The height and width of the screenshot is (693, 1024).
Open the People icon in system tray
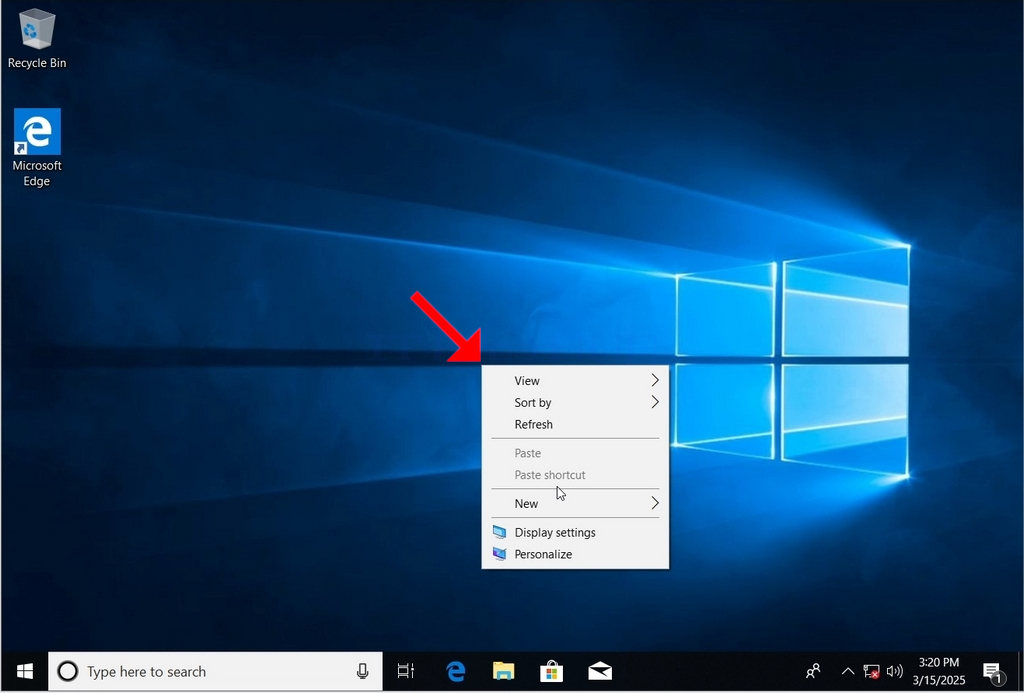coord(813,671)
